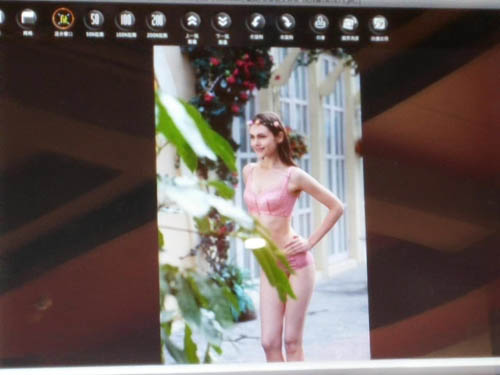Rotate image left with curved arrow icon

pyautogui.click(x=256, y=22)
